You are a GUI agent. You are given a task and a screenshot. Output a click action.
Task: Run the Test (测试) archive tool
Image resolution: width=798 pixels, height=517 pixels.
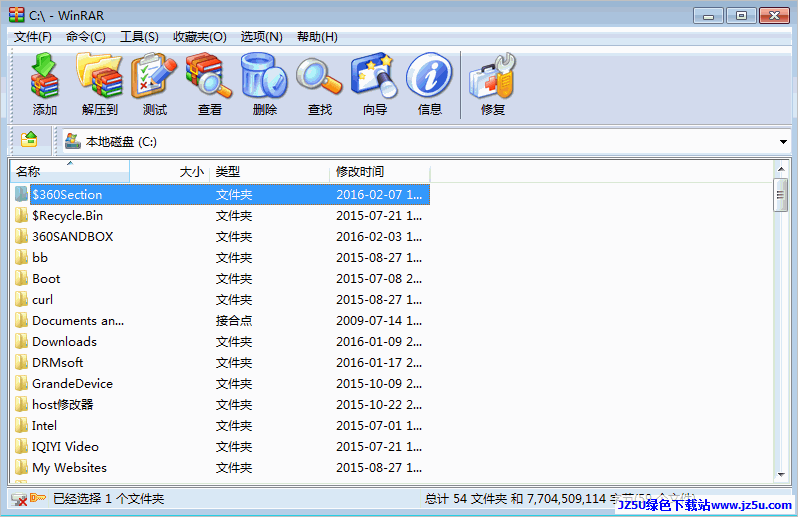point(154,84)
